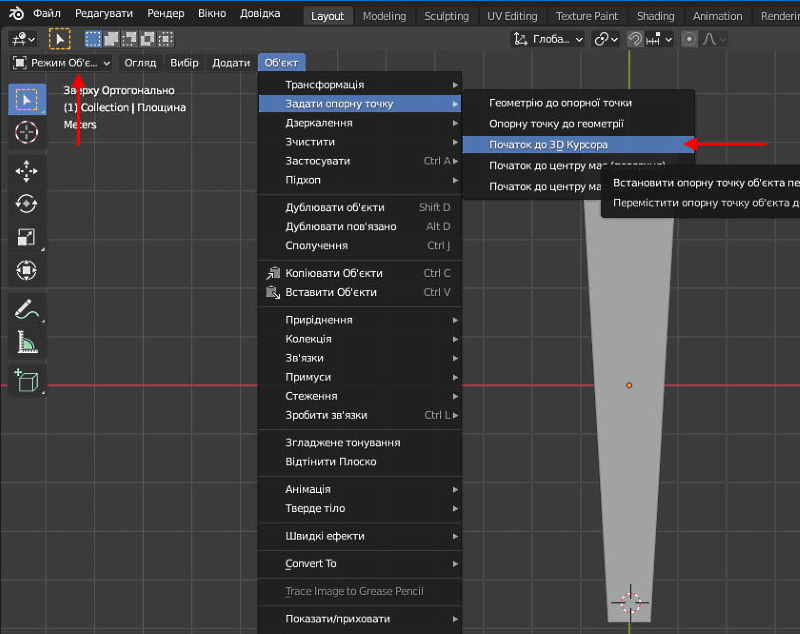Image resolution: width=800 pixels, height=634 pixels.
Task: Open the 'Режим Об'є...' mode dropdown
Action: pos(61,63)
